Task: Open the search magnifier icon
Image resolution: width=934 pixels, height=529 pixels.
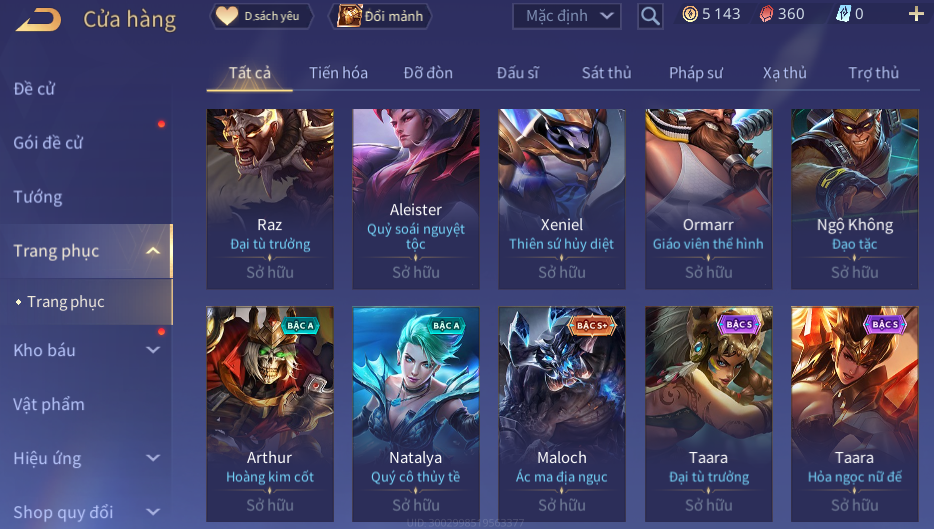Action: (x=650, y=16)
